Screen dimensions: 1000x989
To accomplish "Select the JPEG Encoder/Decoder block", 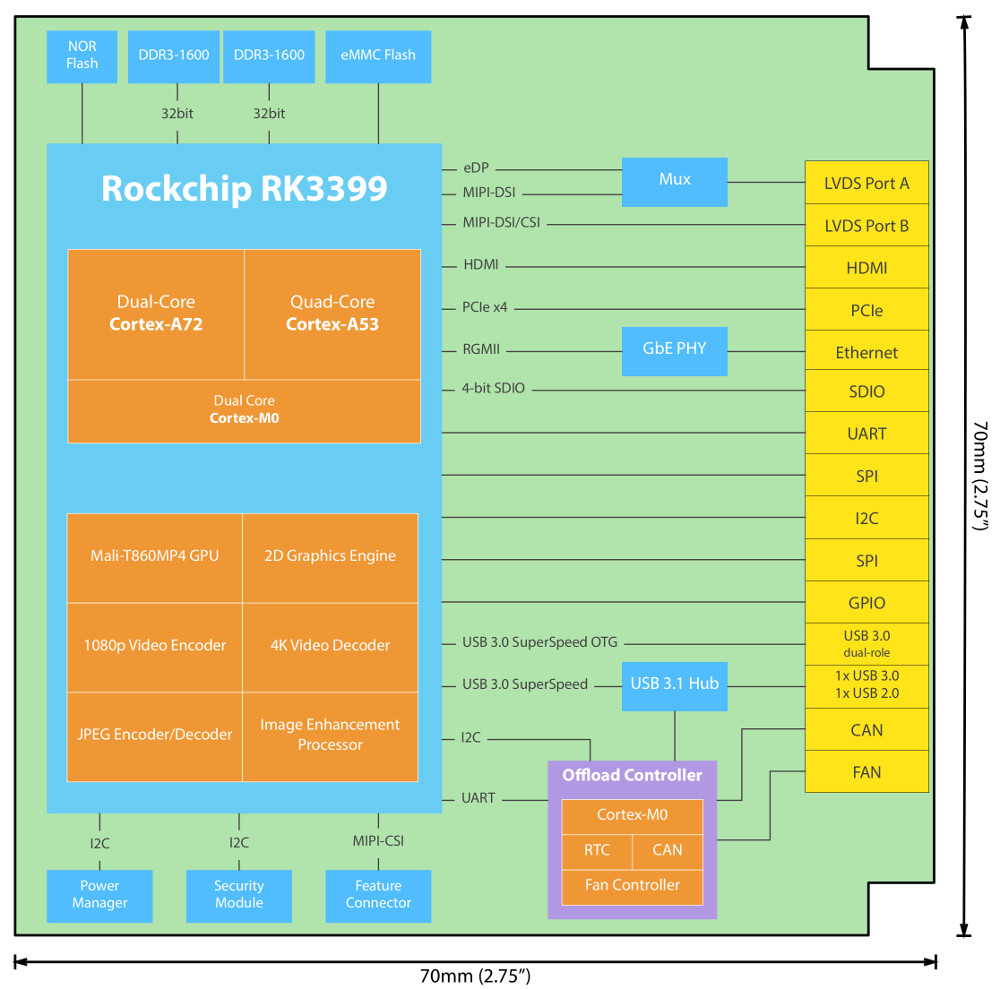I will tap(154, 735).
